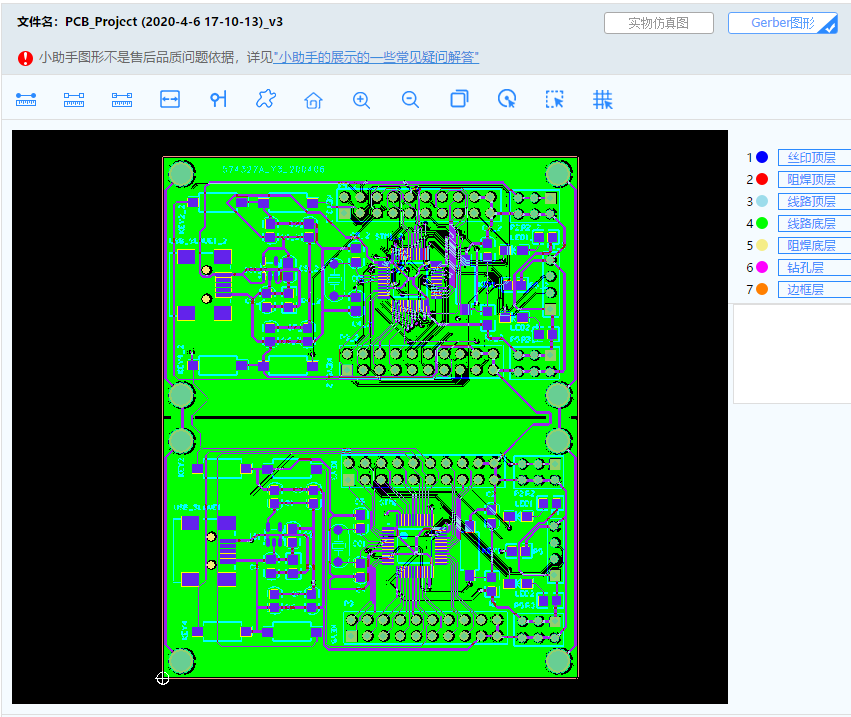The image size is (851, 717).
Task: Open the 实物仿真图 view
Action: [x=659, y=23]
